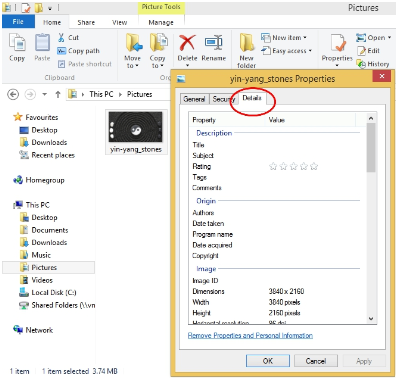Open the Easy access dropdown

[286, 51]
